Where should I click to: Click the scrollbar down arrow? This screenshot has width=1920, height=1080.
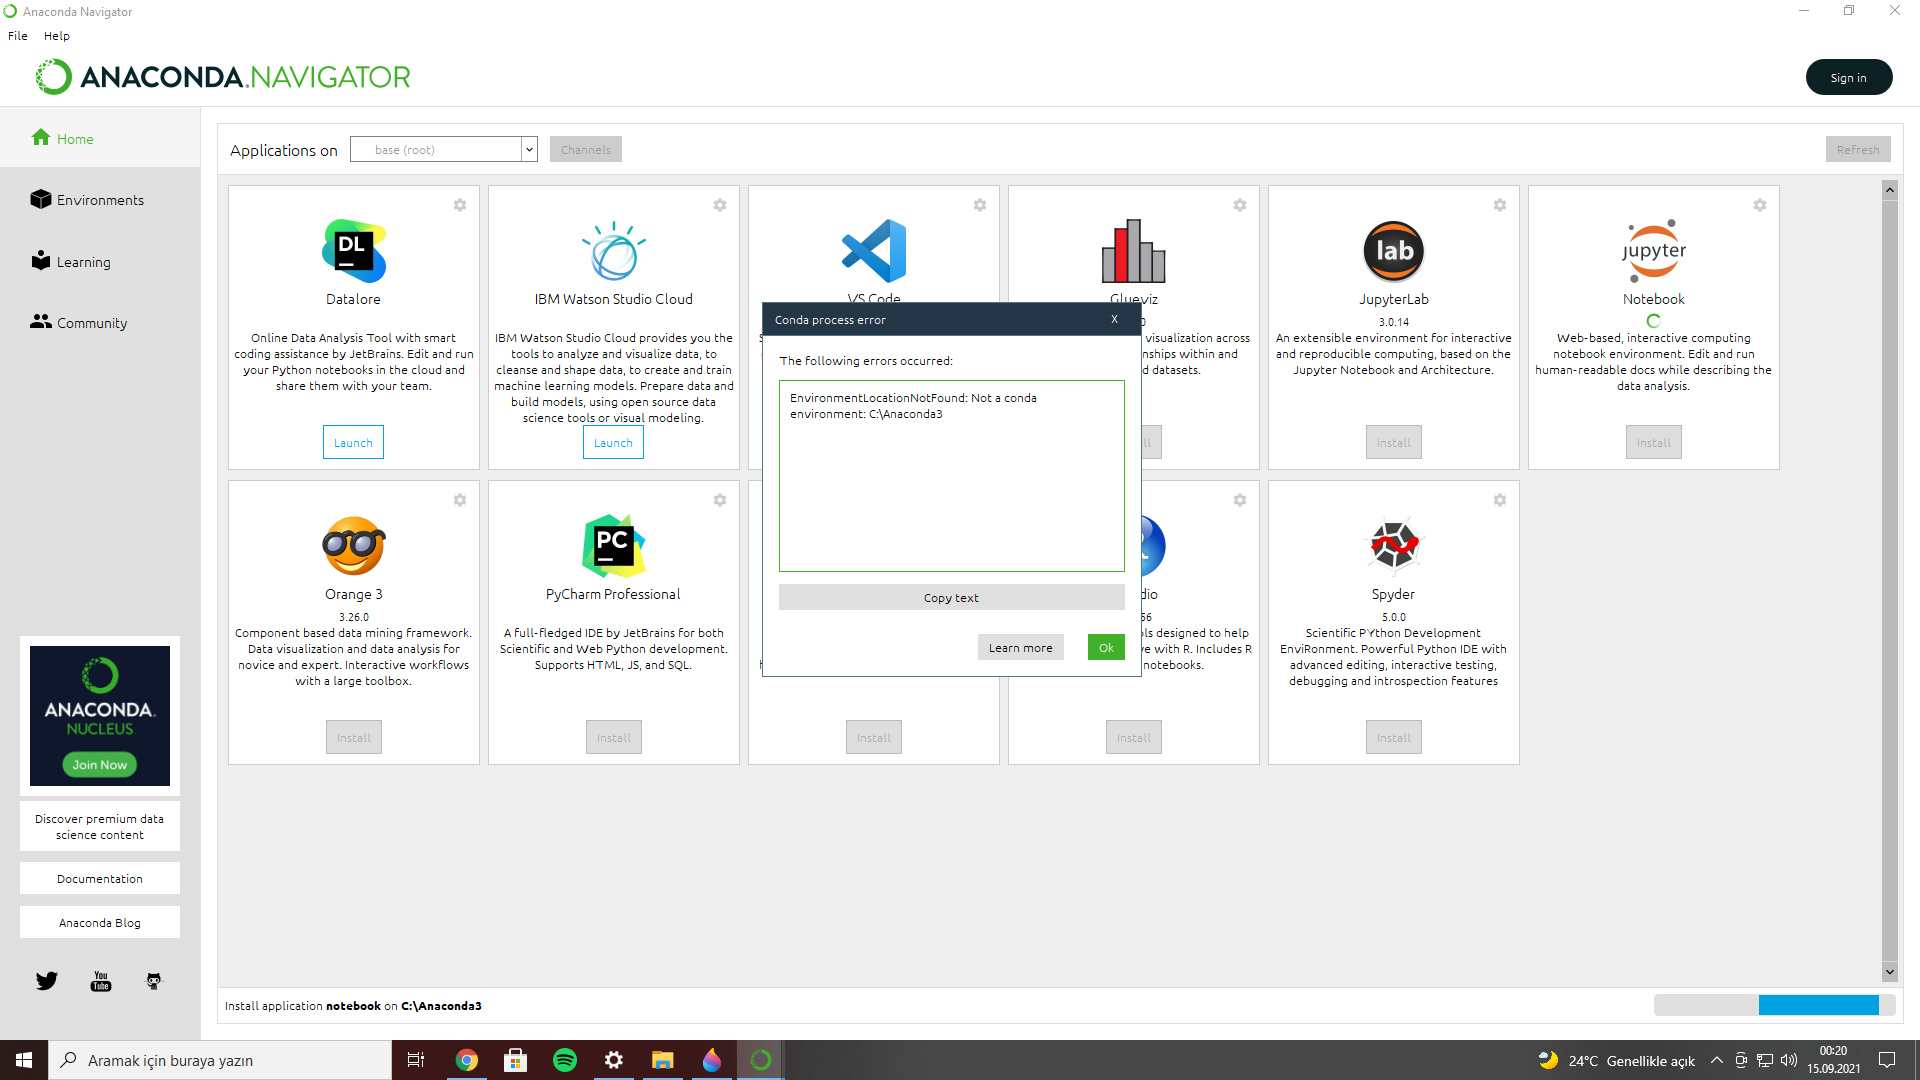point(1889,971)
